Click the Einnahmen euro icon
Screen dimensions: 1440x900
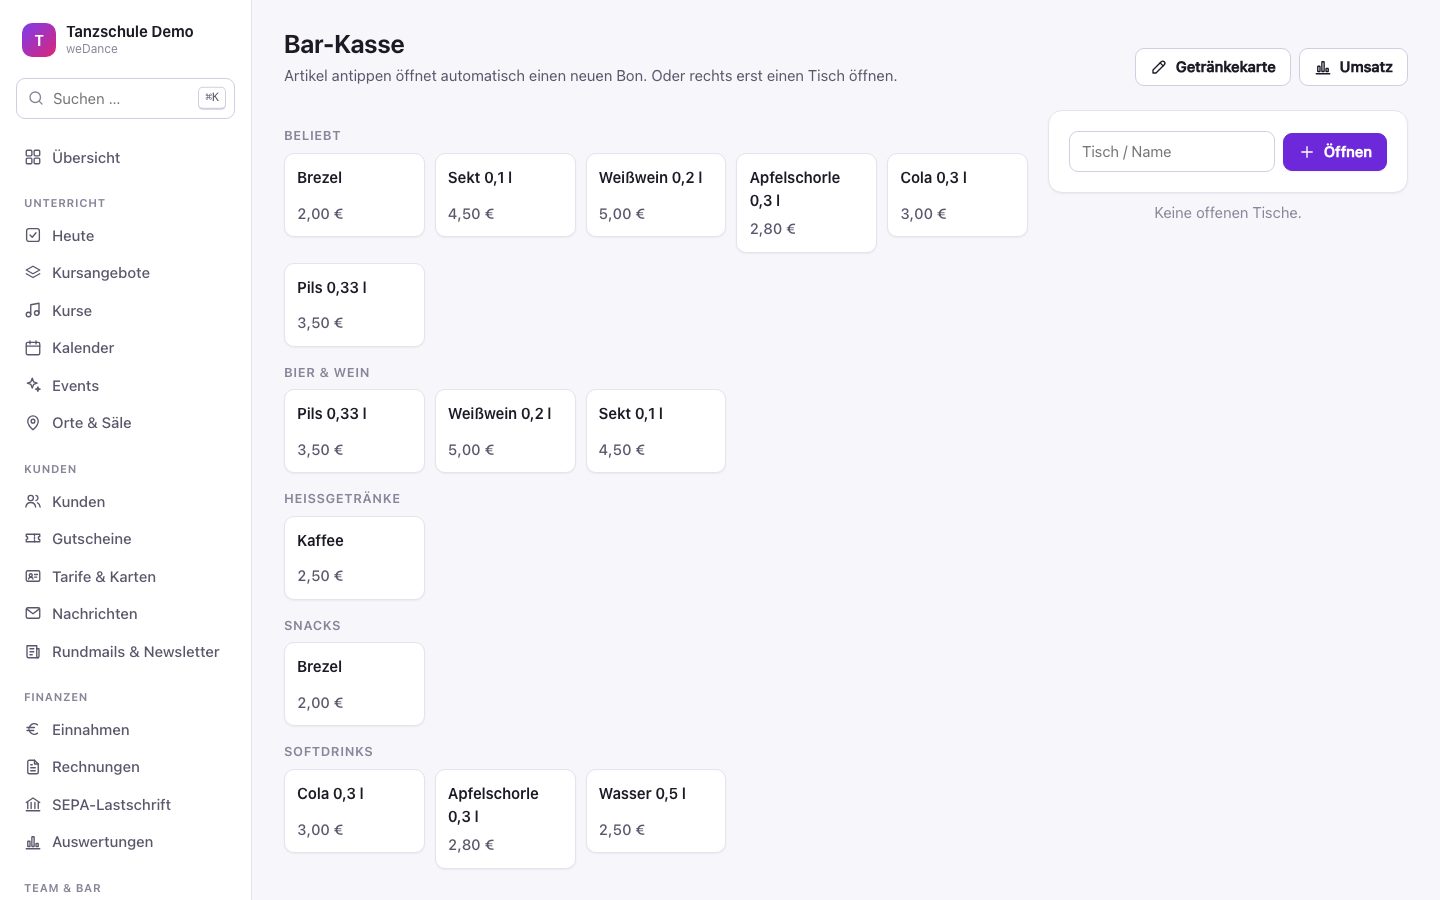(33, 729)
